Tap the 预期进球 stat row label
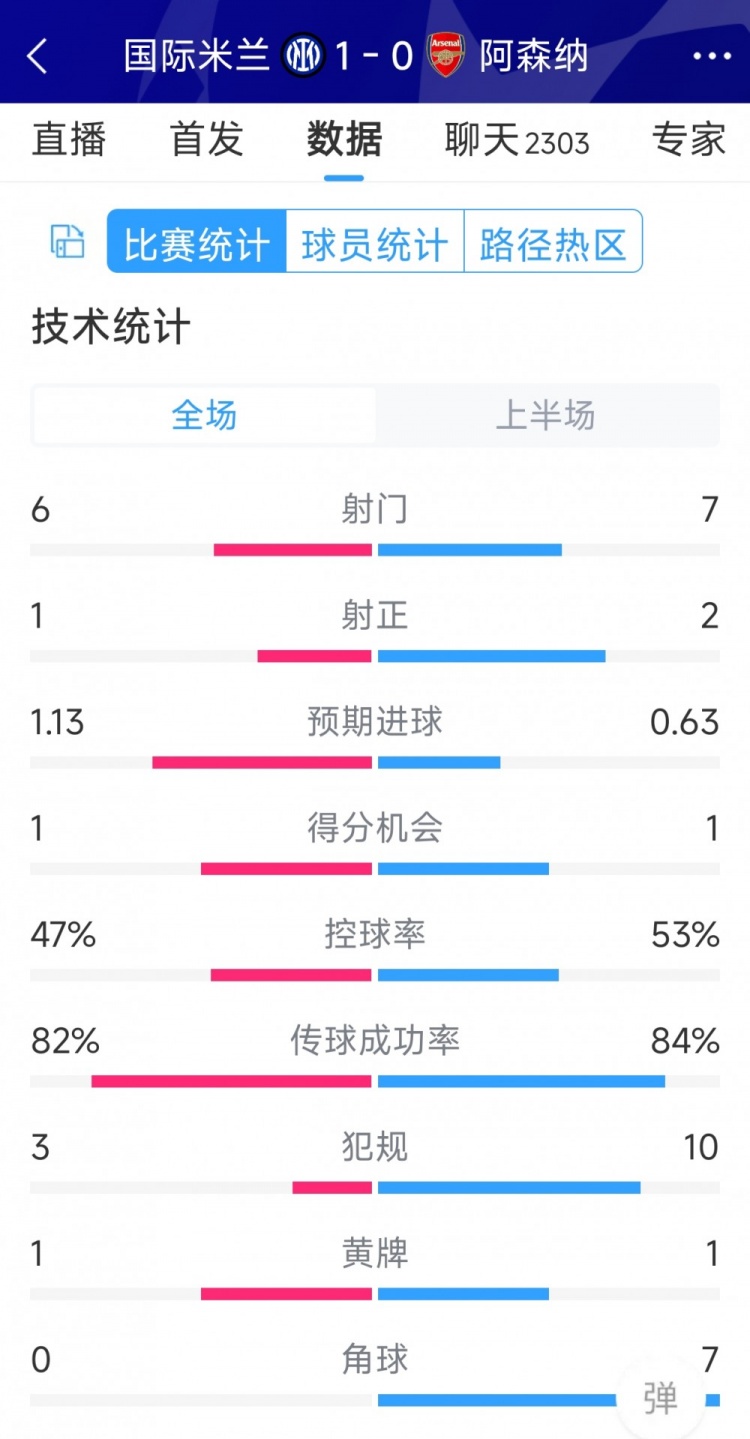 pyautogui.click(x=375, y=722)
